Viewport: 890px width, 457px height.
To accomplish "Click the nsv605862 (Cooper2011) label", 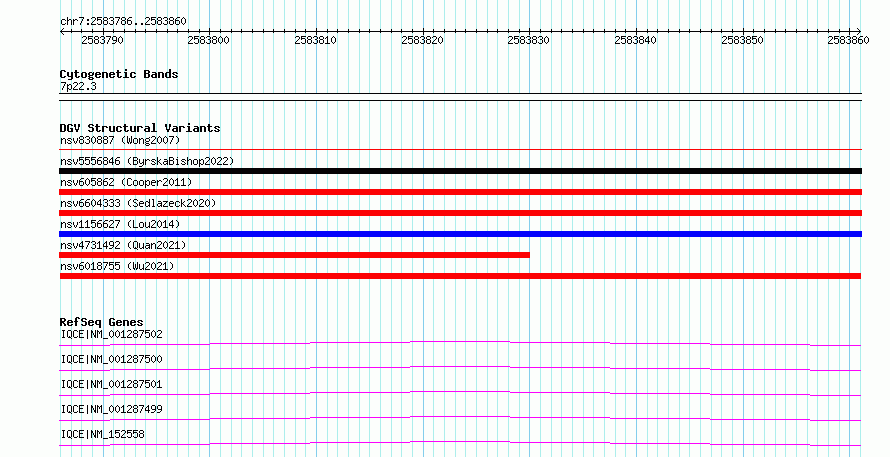I will point(126,182).
